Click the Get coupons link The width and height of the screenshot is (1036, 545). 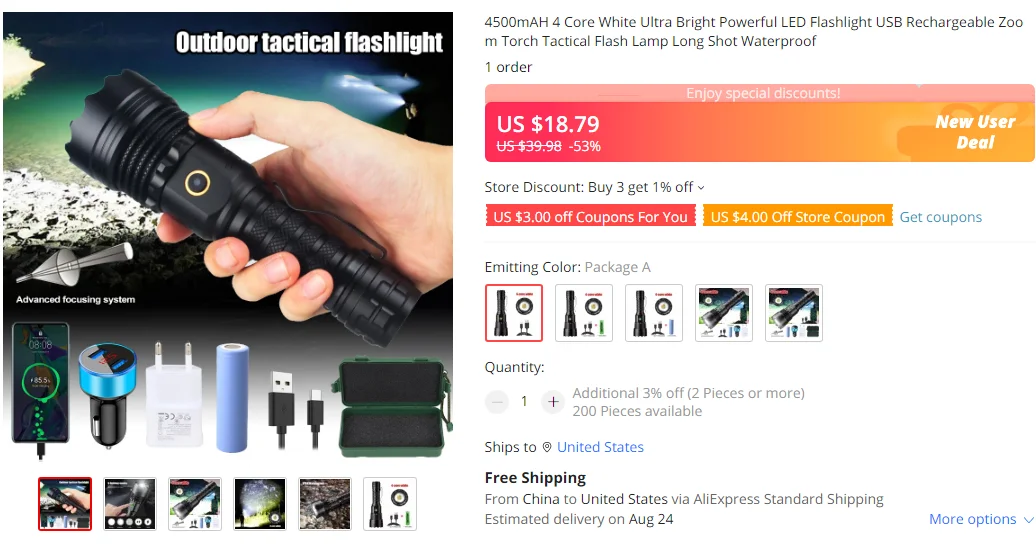point(941,217)
